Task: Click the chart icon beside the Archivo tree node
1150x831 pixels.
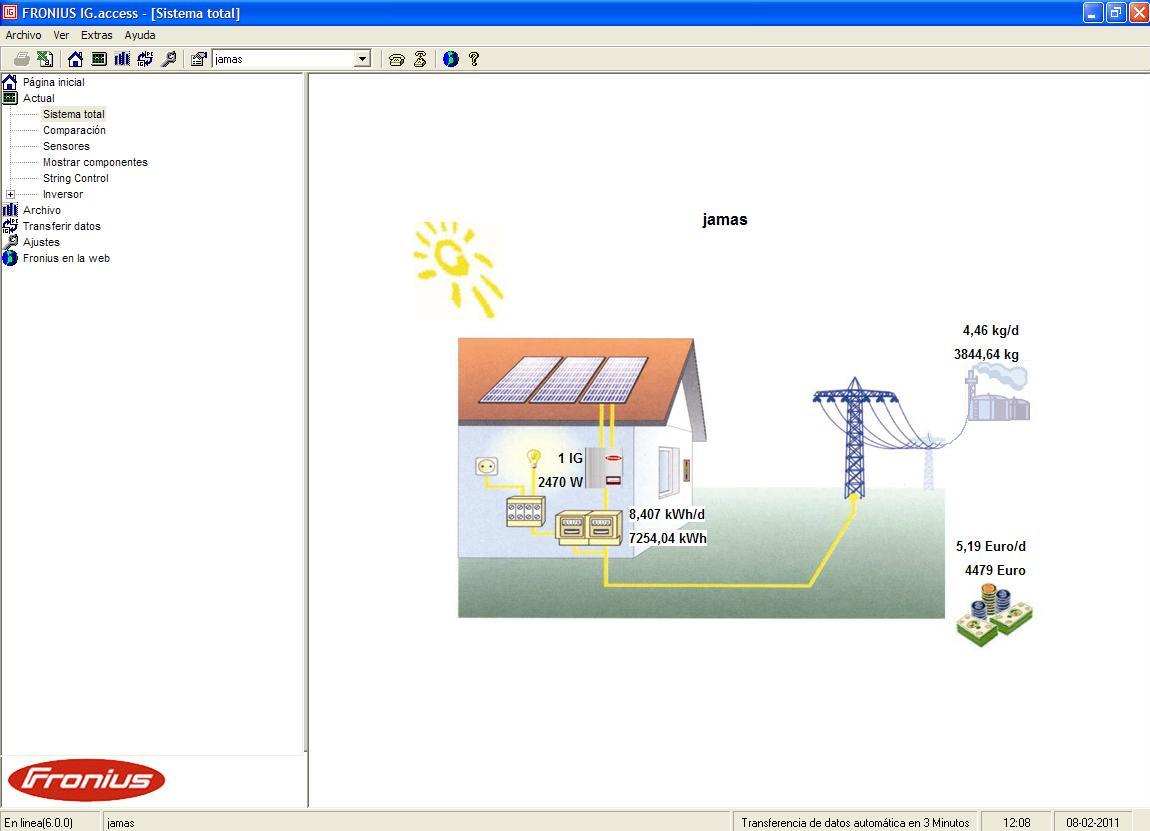Action: tap(10, 211)
